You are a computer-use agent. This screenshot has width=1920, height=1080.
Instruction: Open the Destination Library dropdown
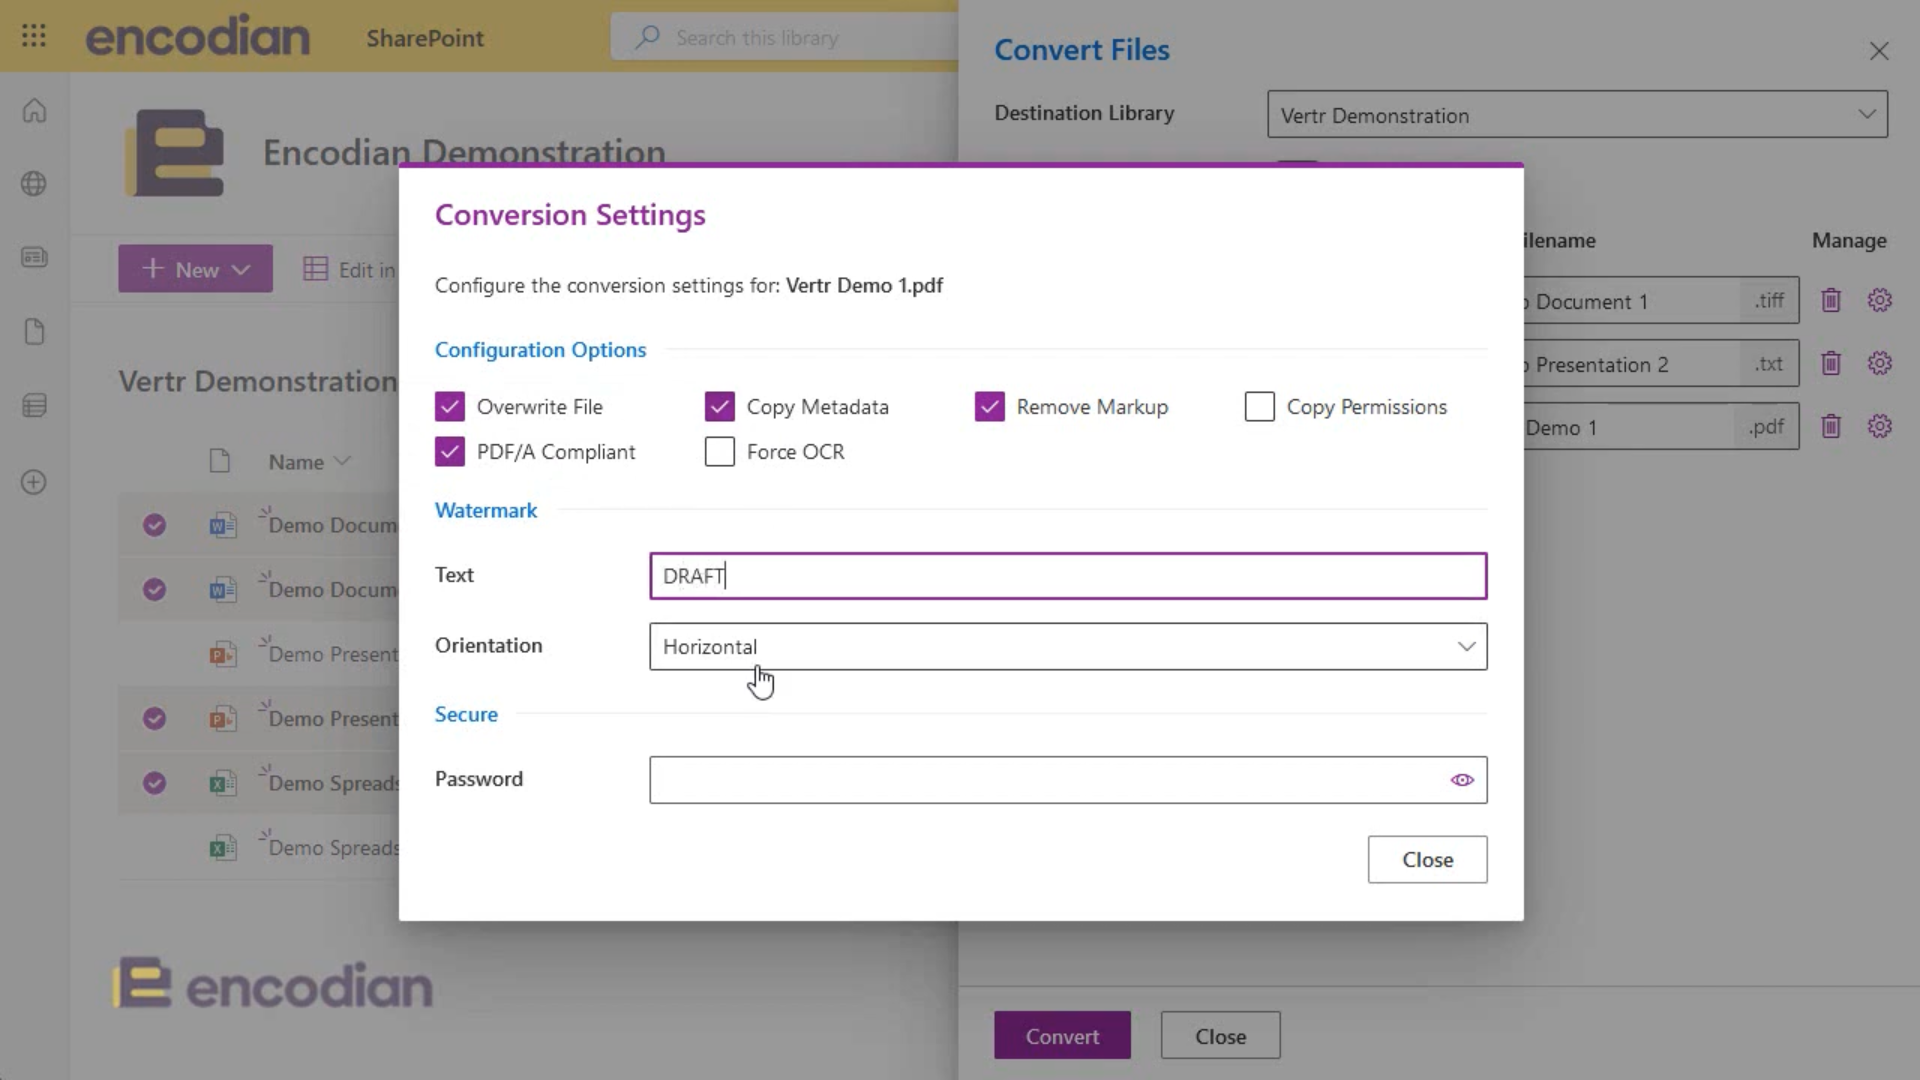click(x=1577, y=115)
